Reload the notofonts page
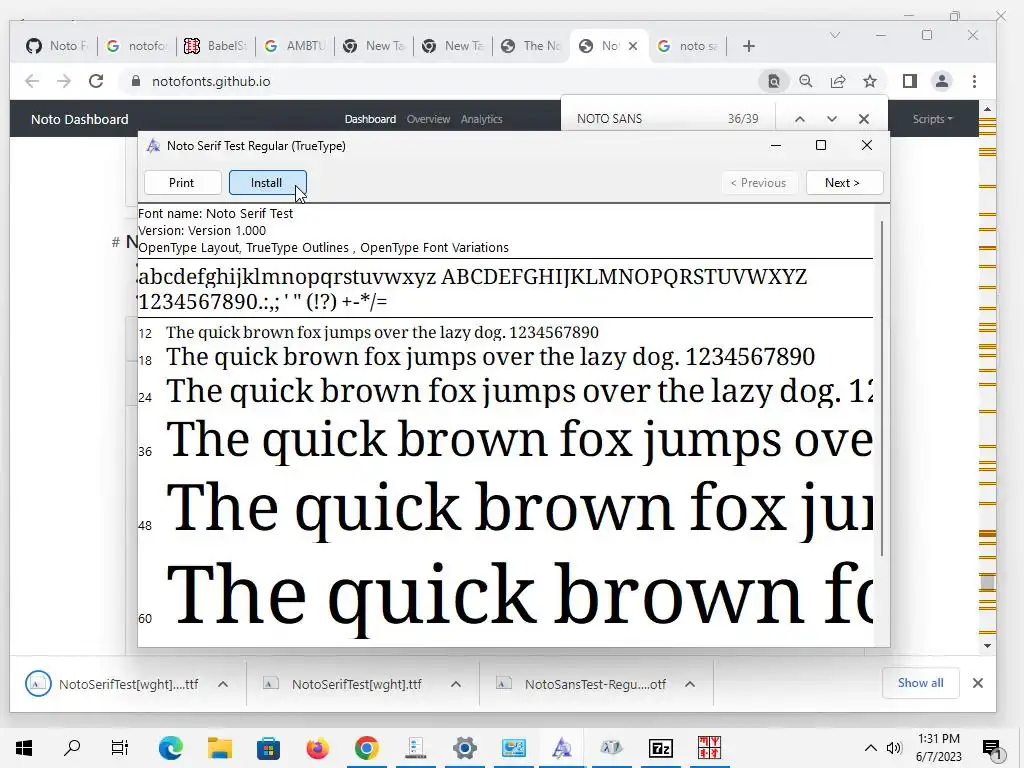This screenshot has height=768, width=1024. (96, 81)
